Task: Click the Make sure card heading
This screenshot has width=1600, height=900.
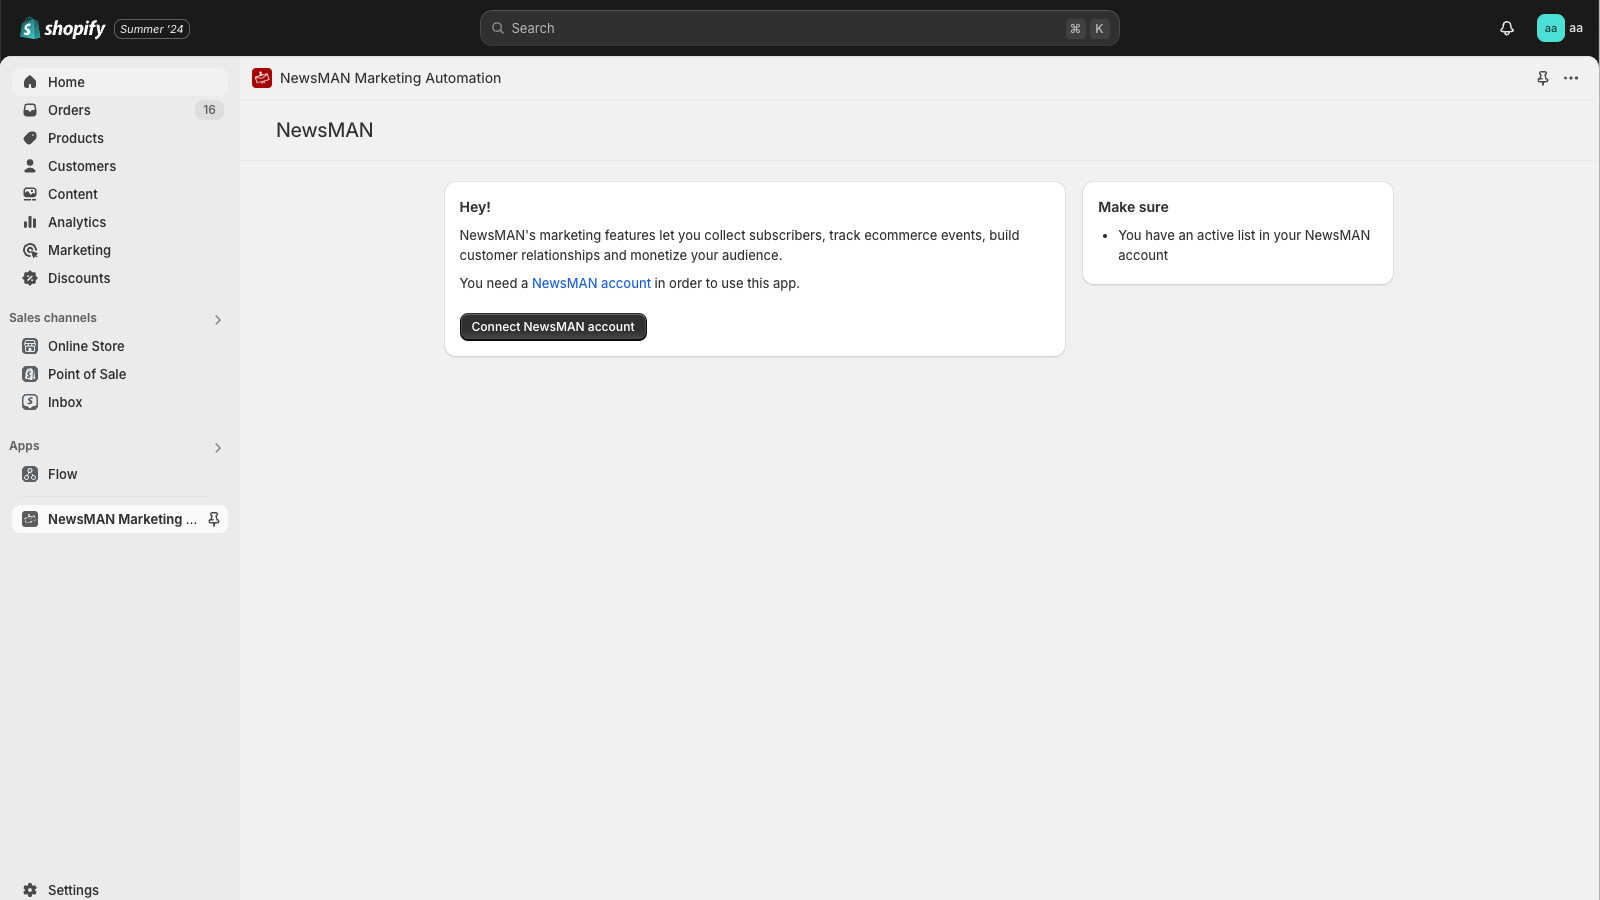Action: coord(1133,207)
